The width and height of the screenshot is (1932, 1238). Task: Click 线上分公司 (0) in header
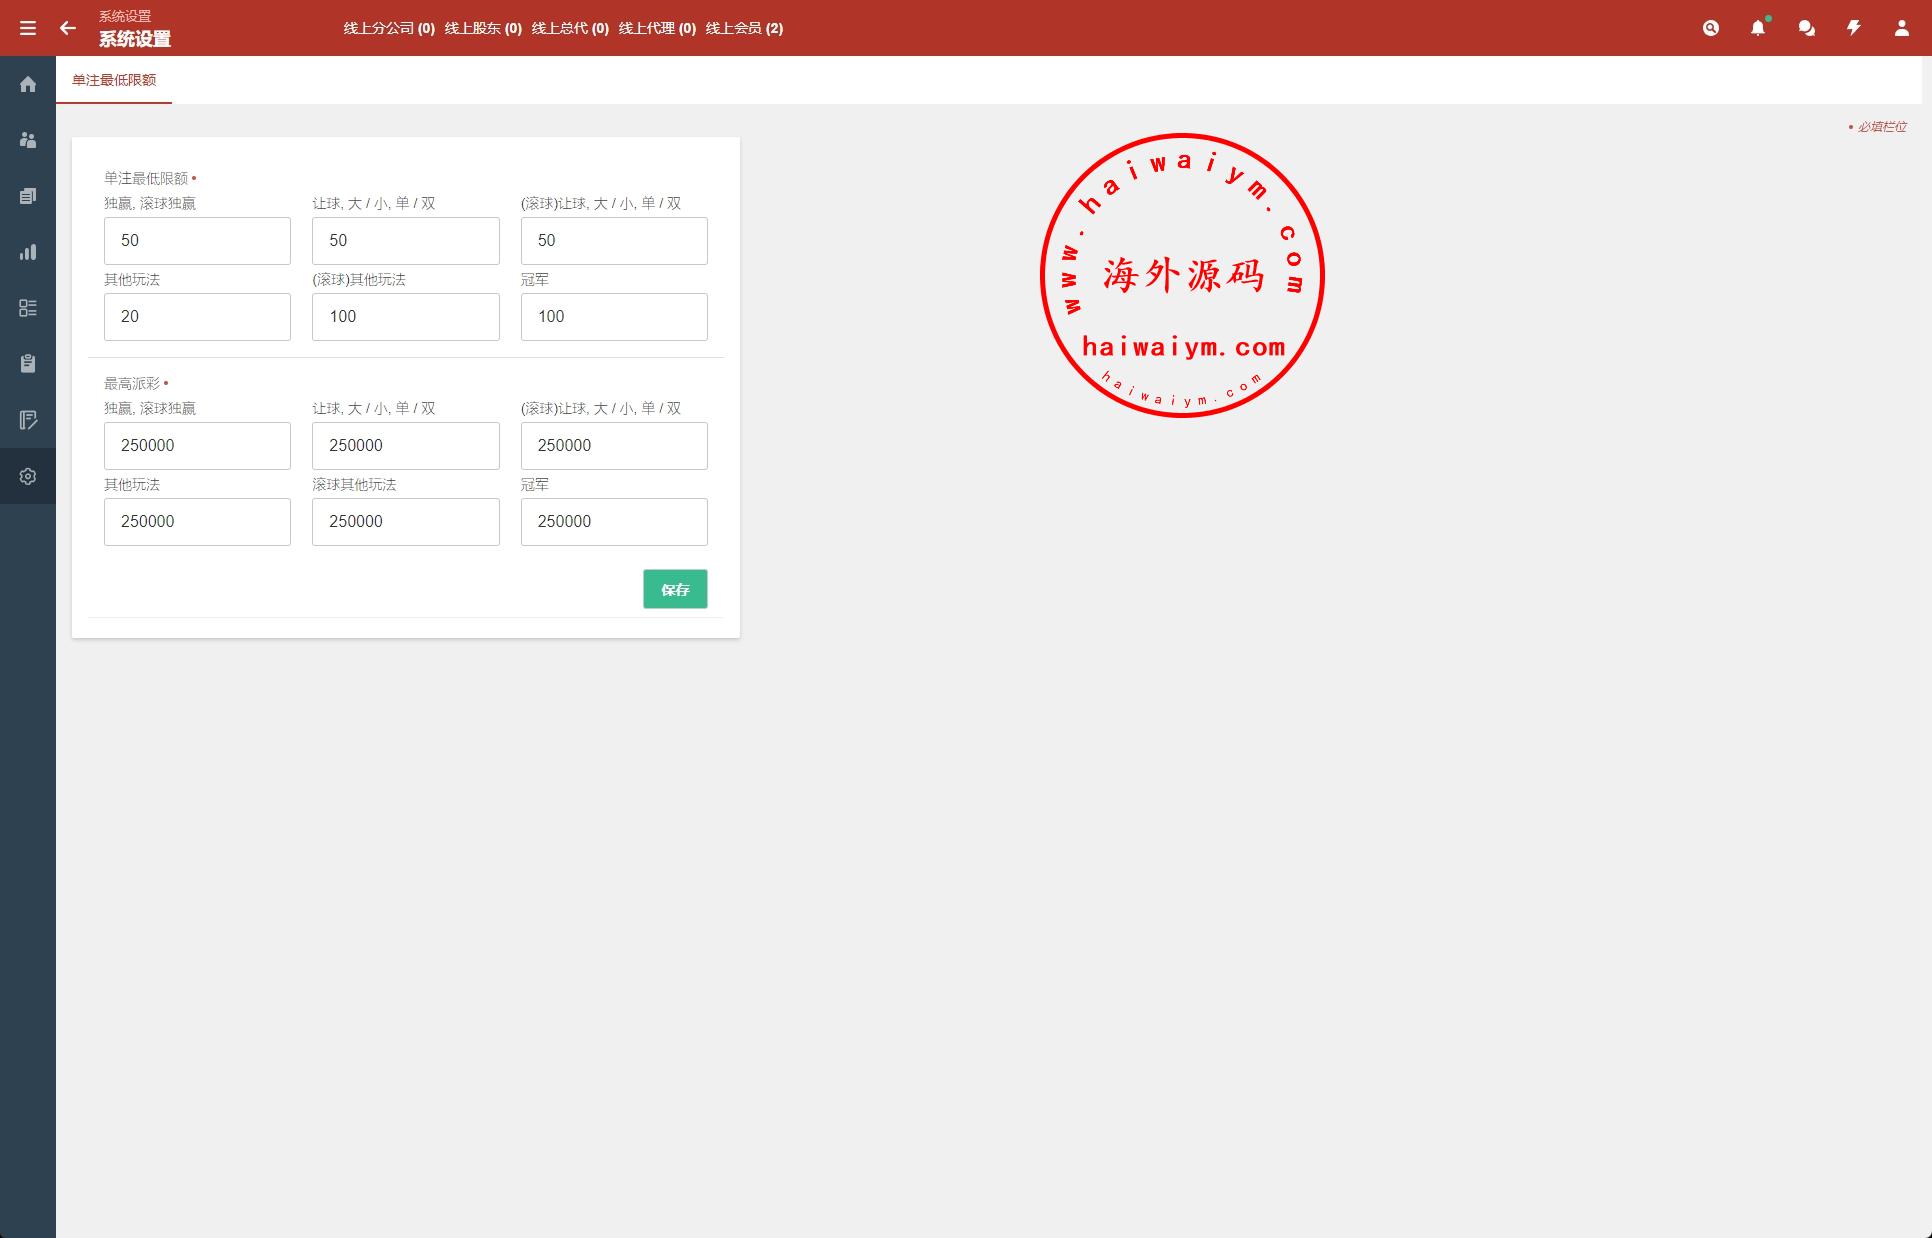pyautogui.click(x=389, y=28)
